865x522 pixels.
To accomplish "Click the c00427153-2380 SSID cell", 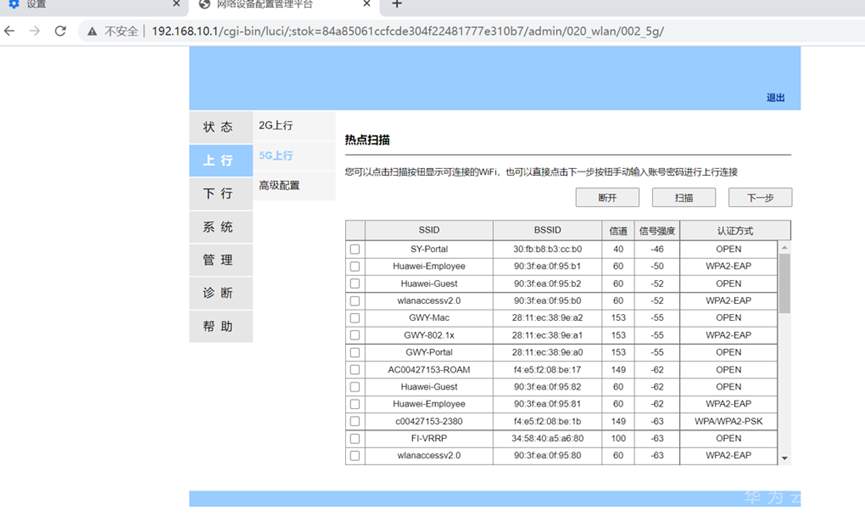I will pos(429,422).
